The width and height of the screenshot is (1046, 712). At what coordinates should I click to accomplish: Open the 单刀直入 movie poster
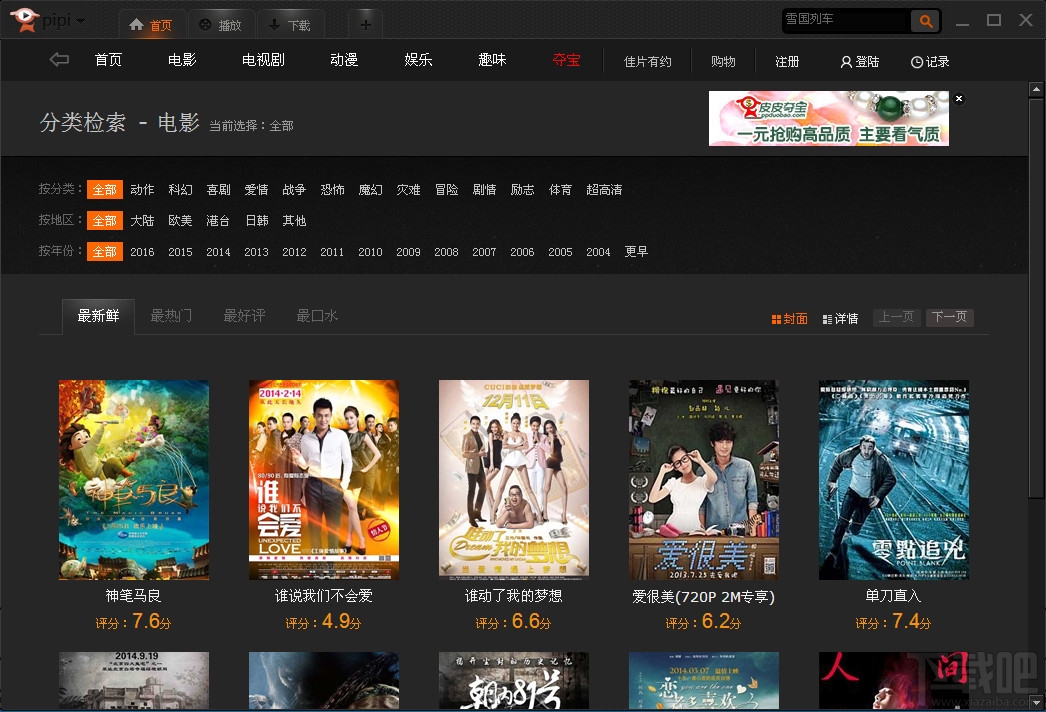[894, 480]
